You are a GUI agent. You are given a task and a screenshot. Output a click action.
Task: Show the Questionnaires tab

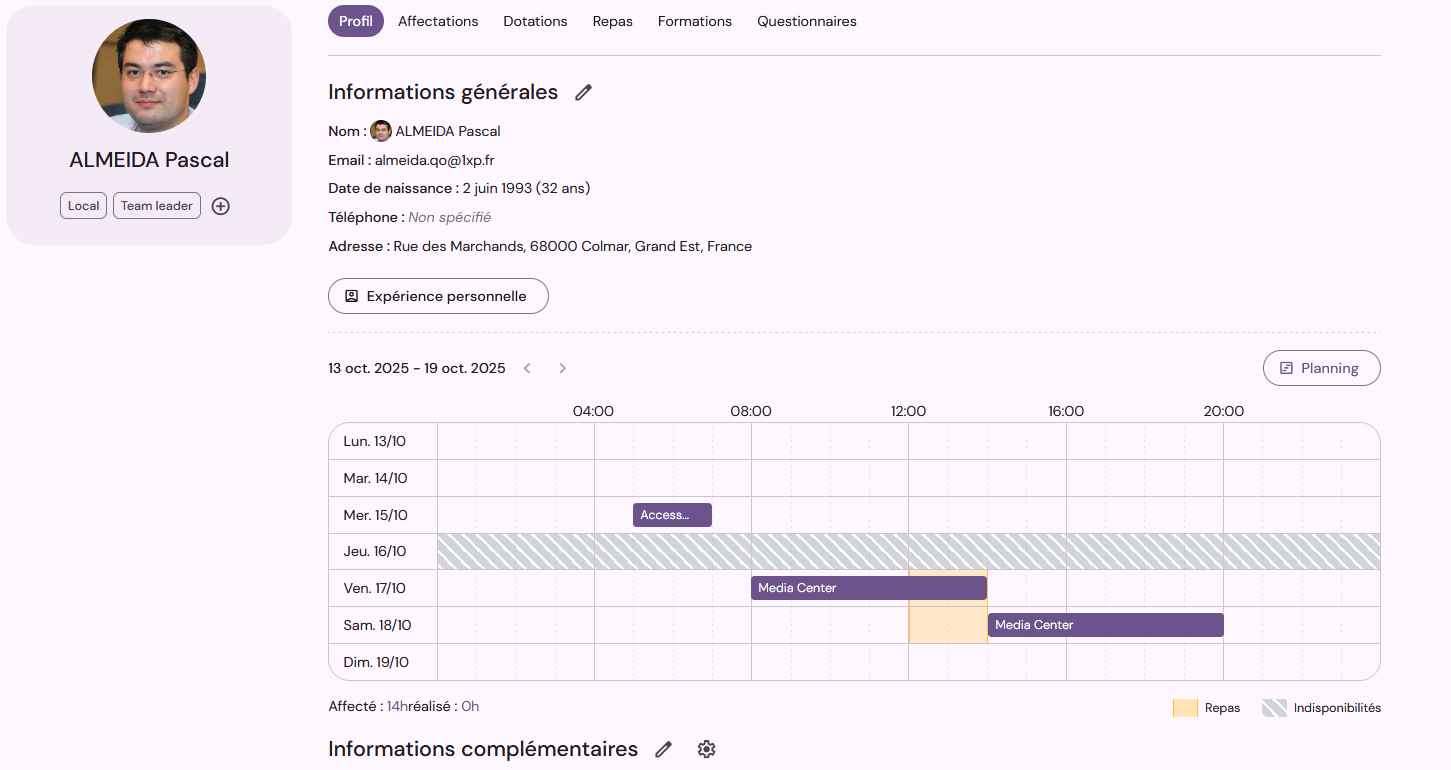(x=807, y=21)
